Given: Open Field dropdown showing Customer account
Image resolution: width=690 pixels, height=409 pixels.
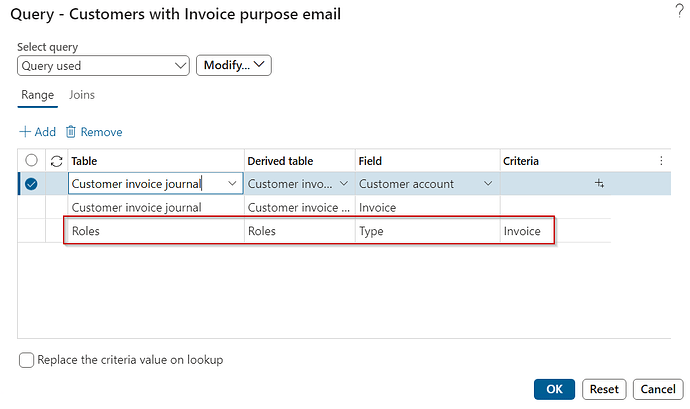Looking at the screenshot, I should (x=488, y=184).
